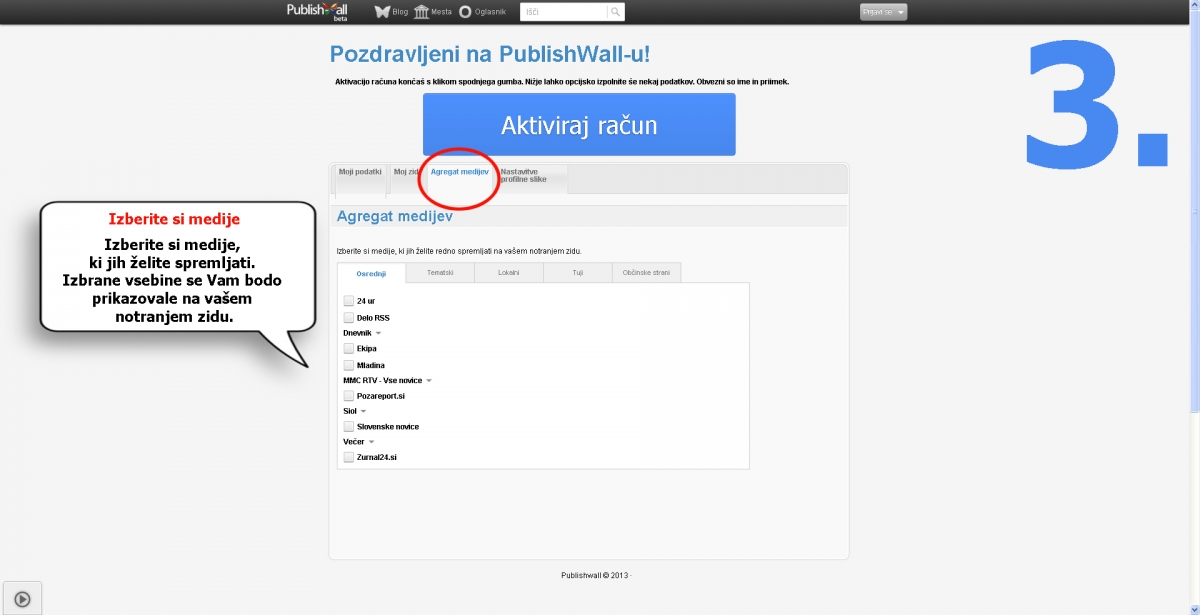Switch to the Tematski tab
Image resolution: width=1200 pixels, height=615 pixels.
click(440, 273)
